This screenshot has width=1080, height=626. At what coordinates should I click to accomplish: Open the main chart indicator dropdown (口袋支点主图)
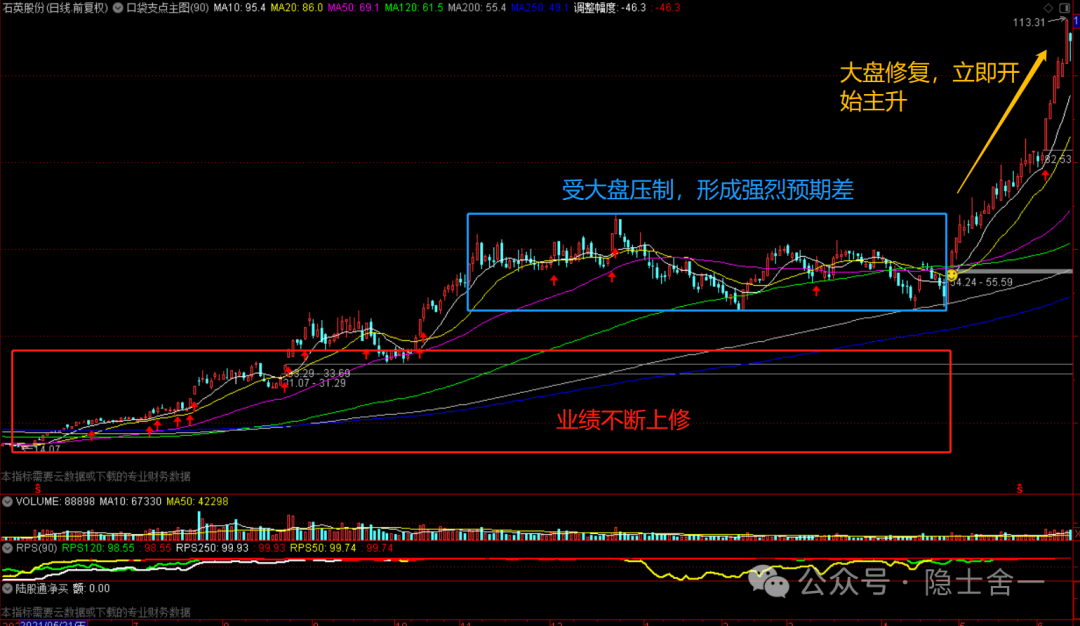coord(118,8)
